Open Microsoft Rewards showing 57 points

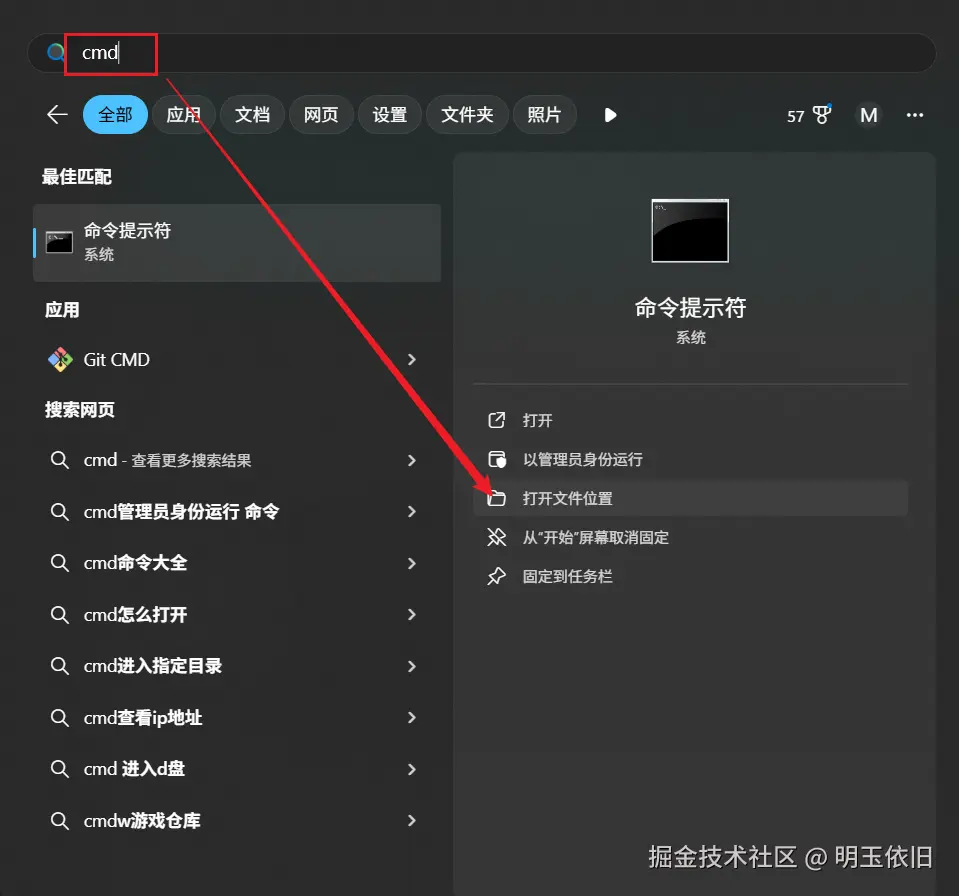pos(808,115)
